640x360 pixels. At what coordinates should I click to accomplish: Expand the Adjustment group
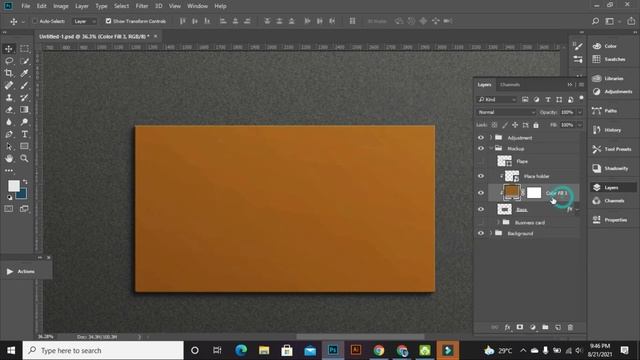coord(491,138)
